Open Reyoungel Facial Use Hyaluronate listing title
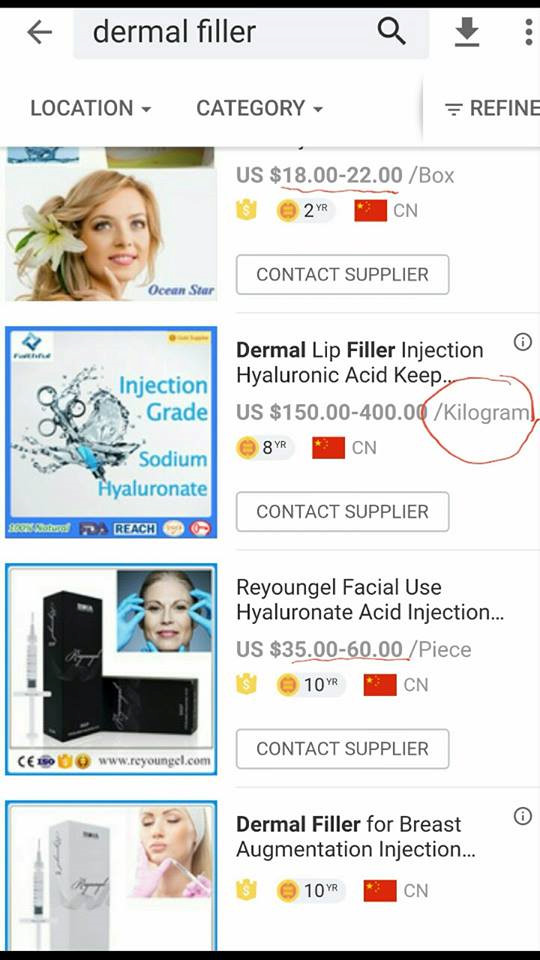Screen dimensions: 540x960 pyautogui.click(x=370, y=599)
